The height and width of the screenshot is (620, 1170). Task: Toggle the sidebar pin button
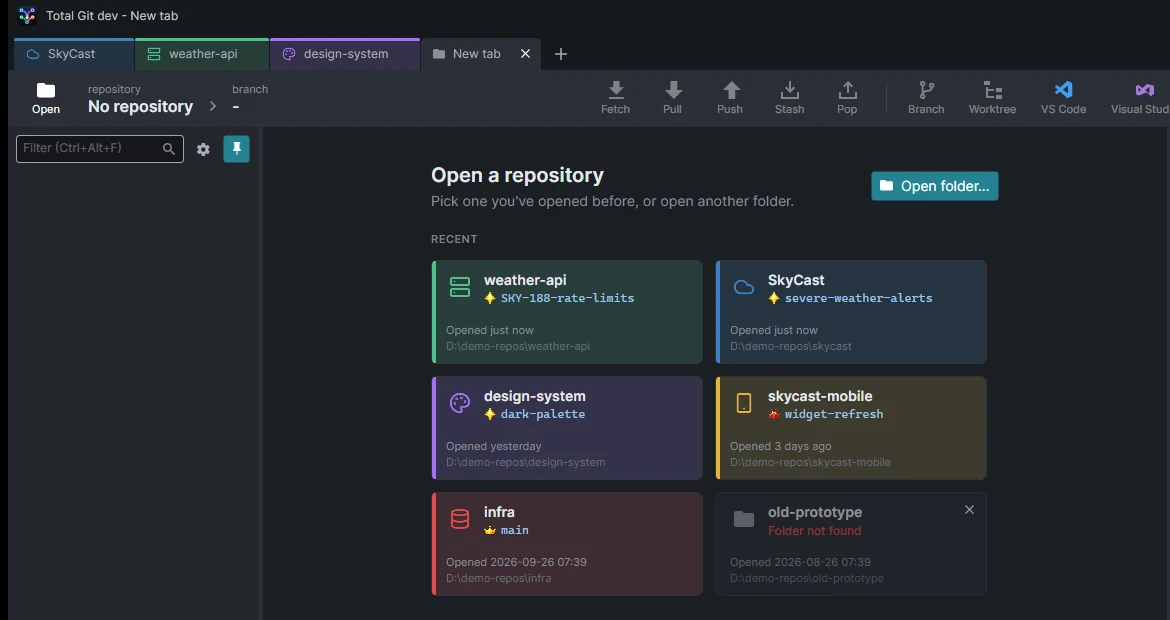point(237,148)
